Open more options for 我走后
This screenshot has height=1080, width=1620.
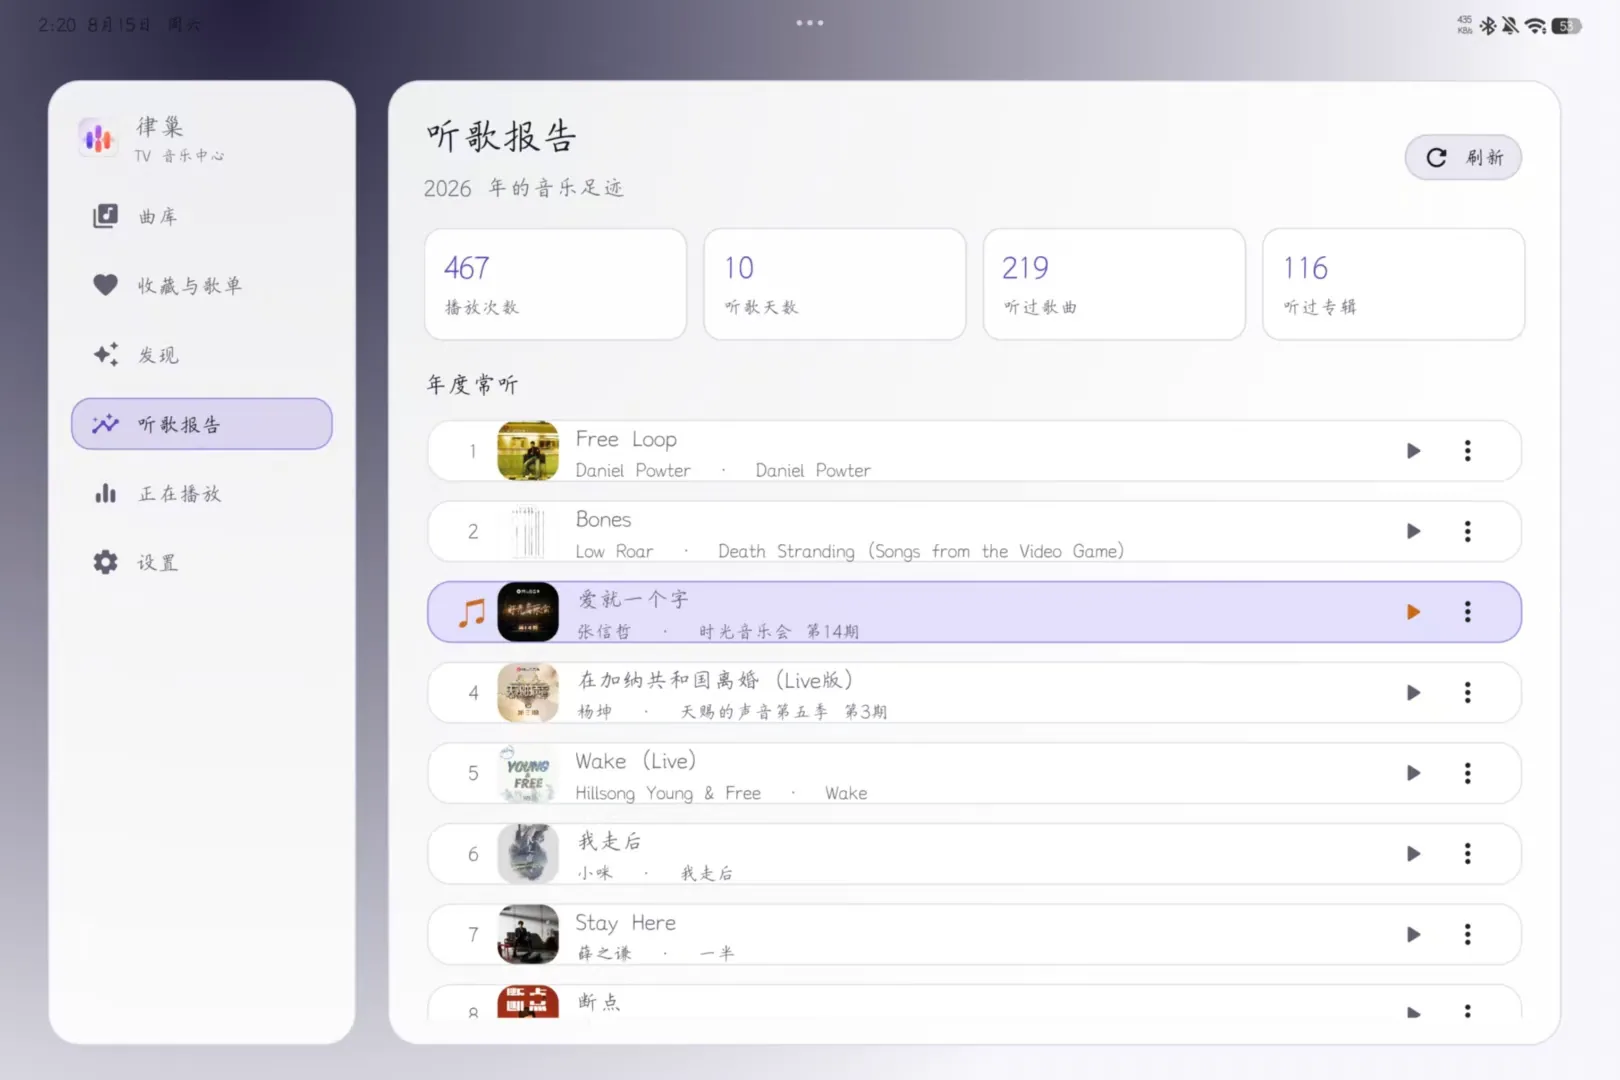(x=1467, y=854)
